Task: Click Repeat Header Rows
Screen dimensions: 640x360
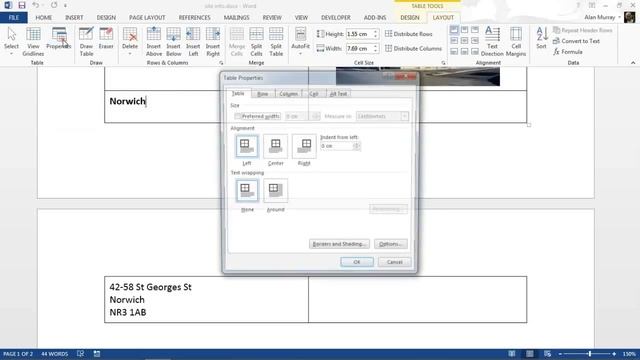Action: [582, 30]
